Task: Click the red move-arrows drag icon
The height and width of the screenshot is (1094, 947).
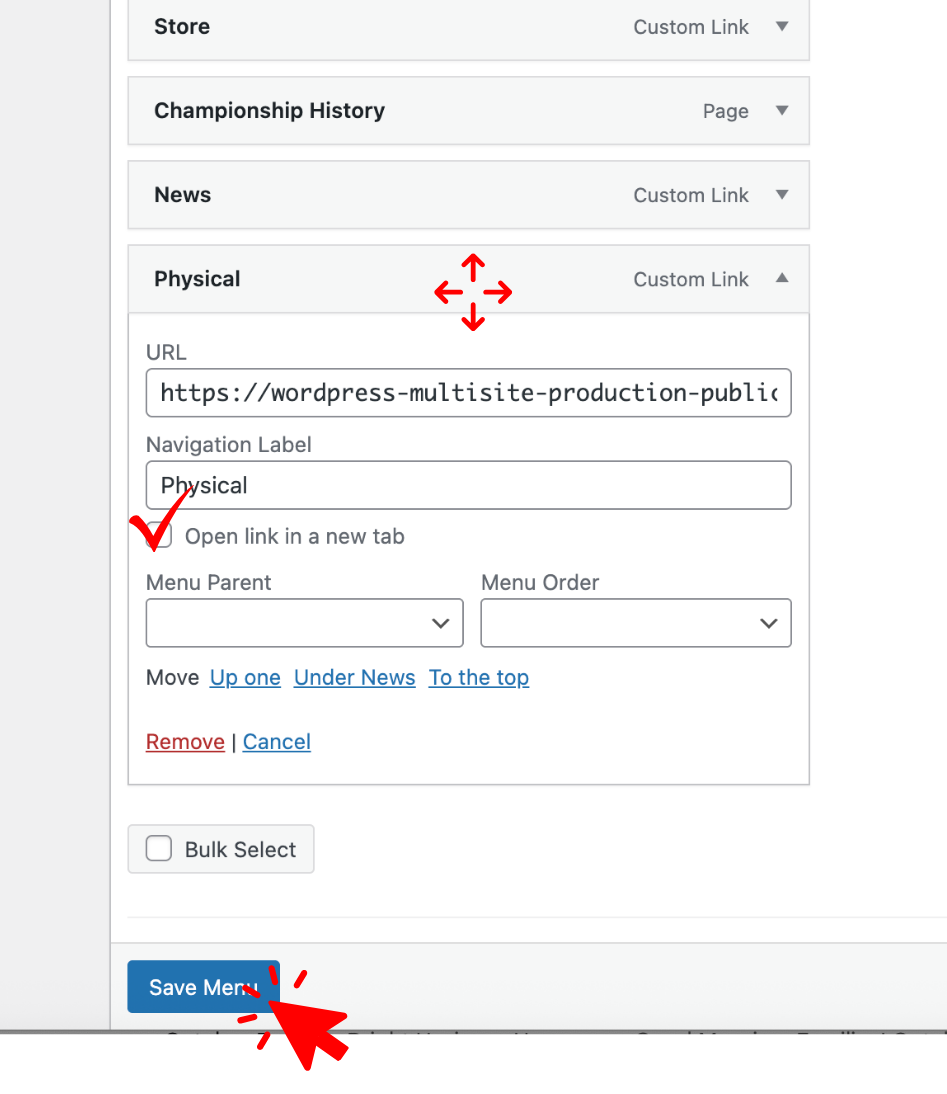Action: pos(473,292)
